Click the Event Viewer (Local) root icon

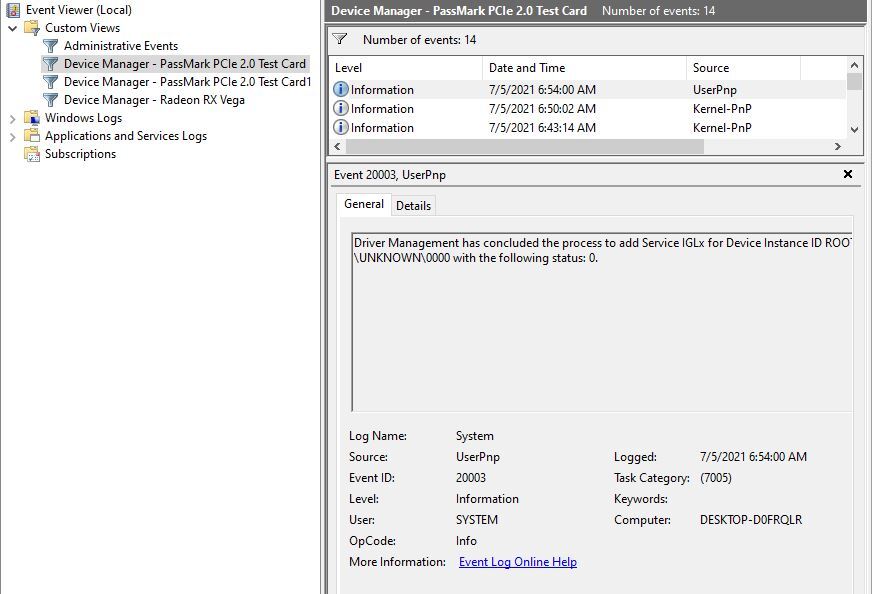pyautogui.click(x=13, y=9)
